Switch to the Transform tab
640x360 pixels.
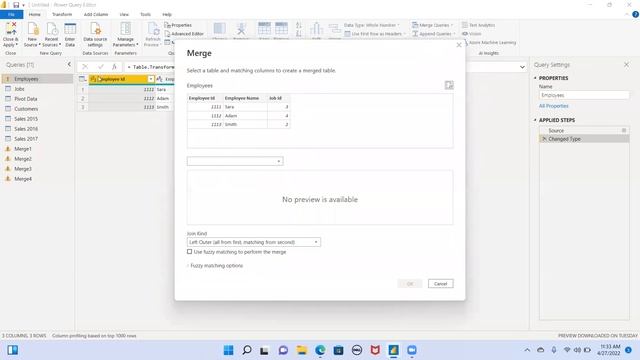(62, 14)
